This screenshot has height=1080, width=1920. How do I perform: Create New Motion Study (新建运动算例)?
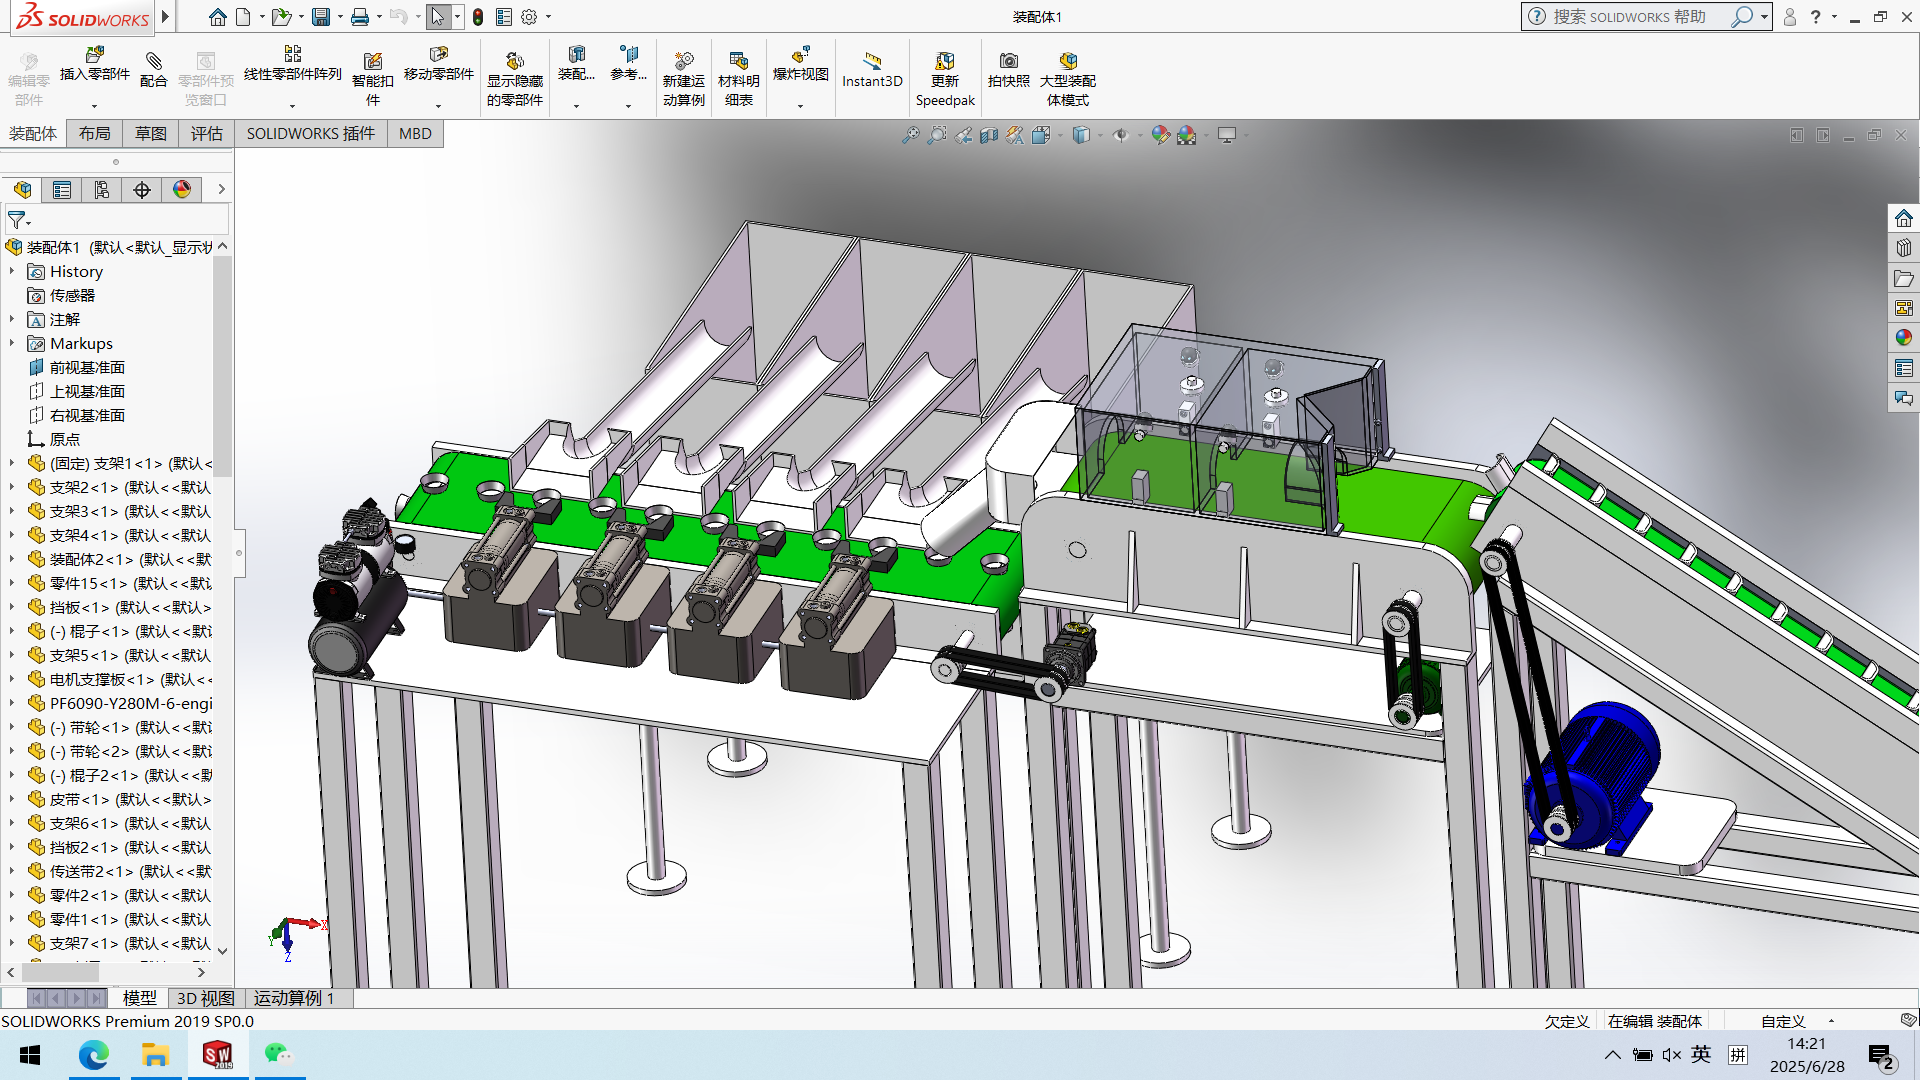[x=684, y=78]
